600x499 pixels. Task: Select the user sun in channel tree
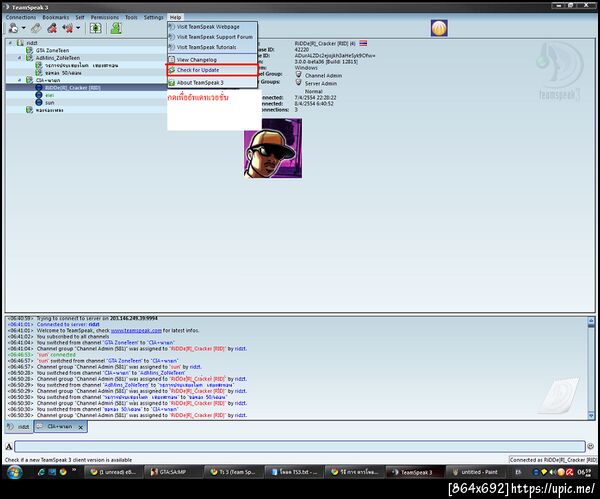(x=50, y=103)
